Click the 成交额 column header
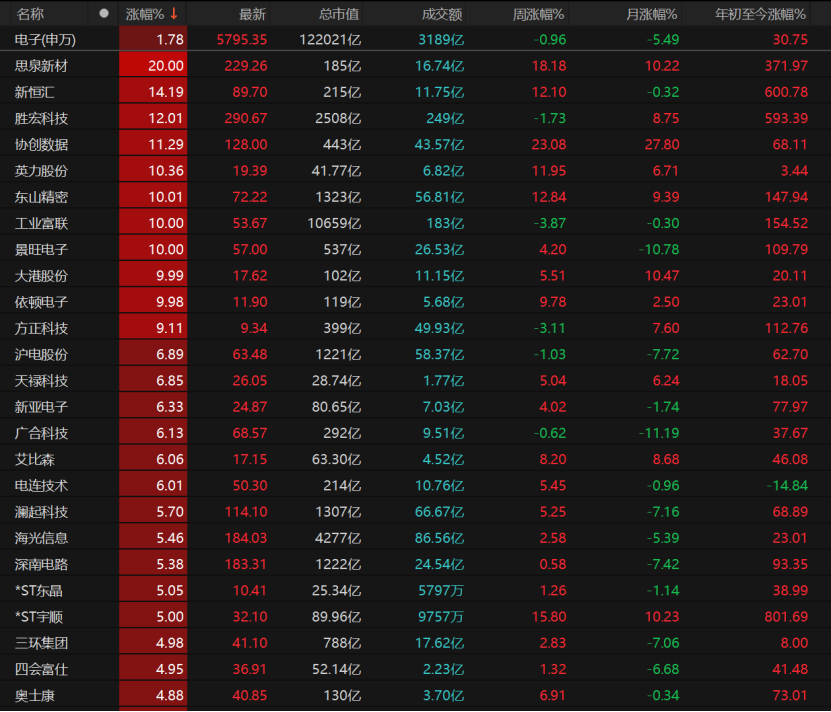Viewport: 831px width, 712px height. [x=442, y=14]
